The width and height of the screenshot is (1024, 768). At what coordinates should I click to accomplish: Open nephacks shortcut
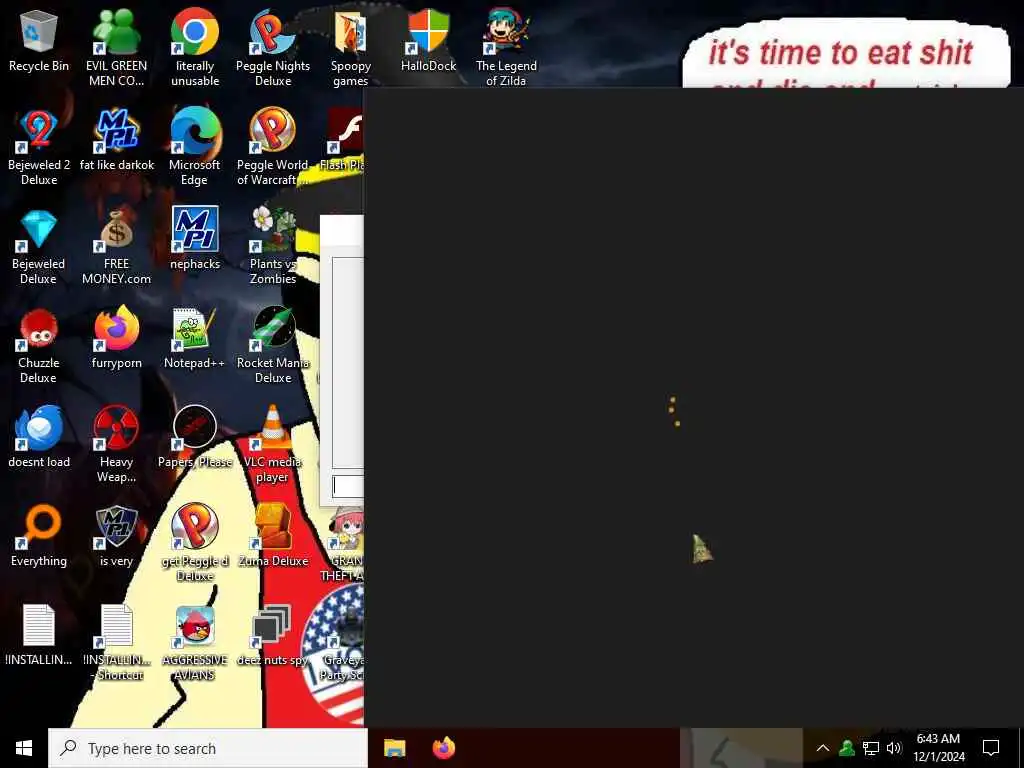point(195,238)
